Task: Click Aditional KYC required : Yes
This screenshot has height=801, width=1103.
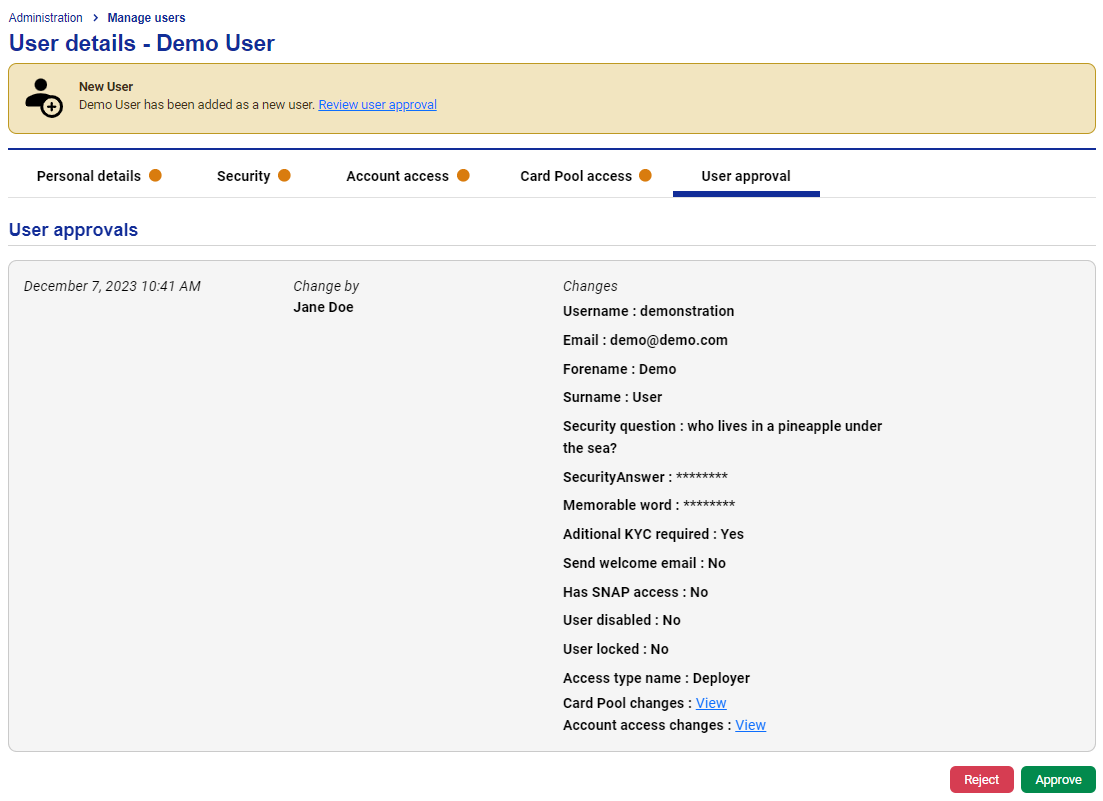Action: (x=653, y=534)
